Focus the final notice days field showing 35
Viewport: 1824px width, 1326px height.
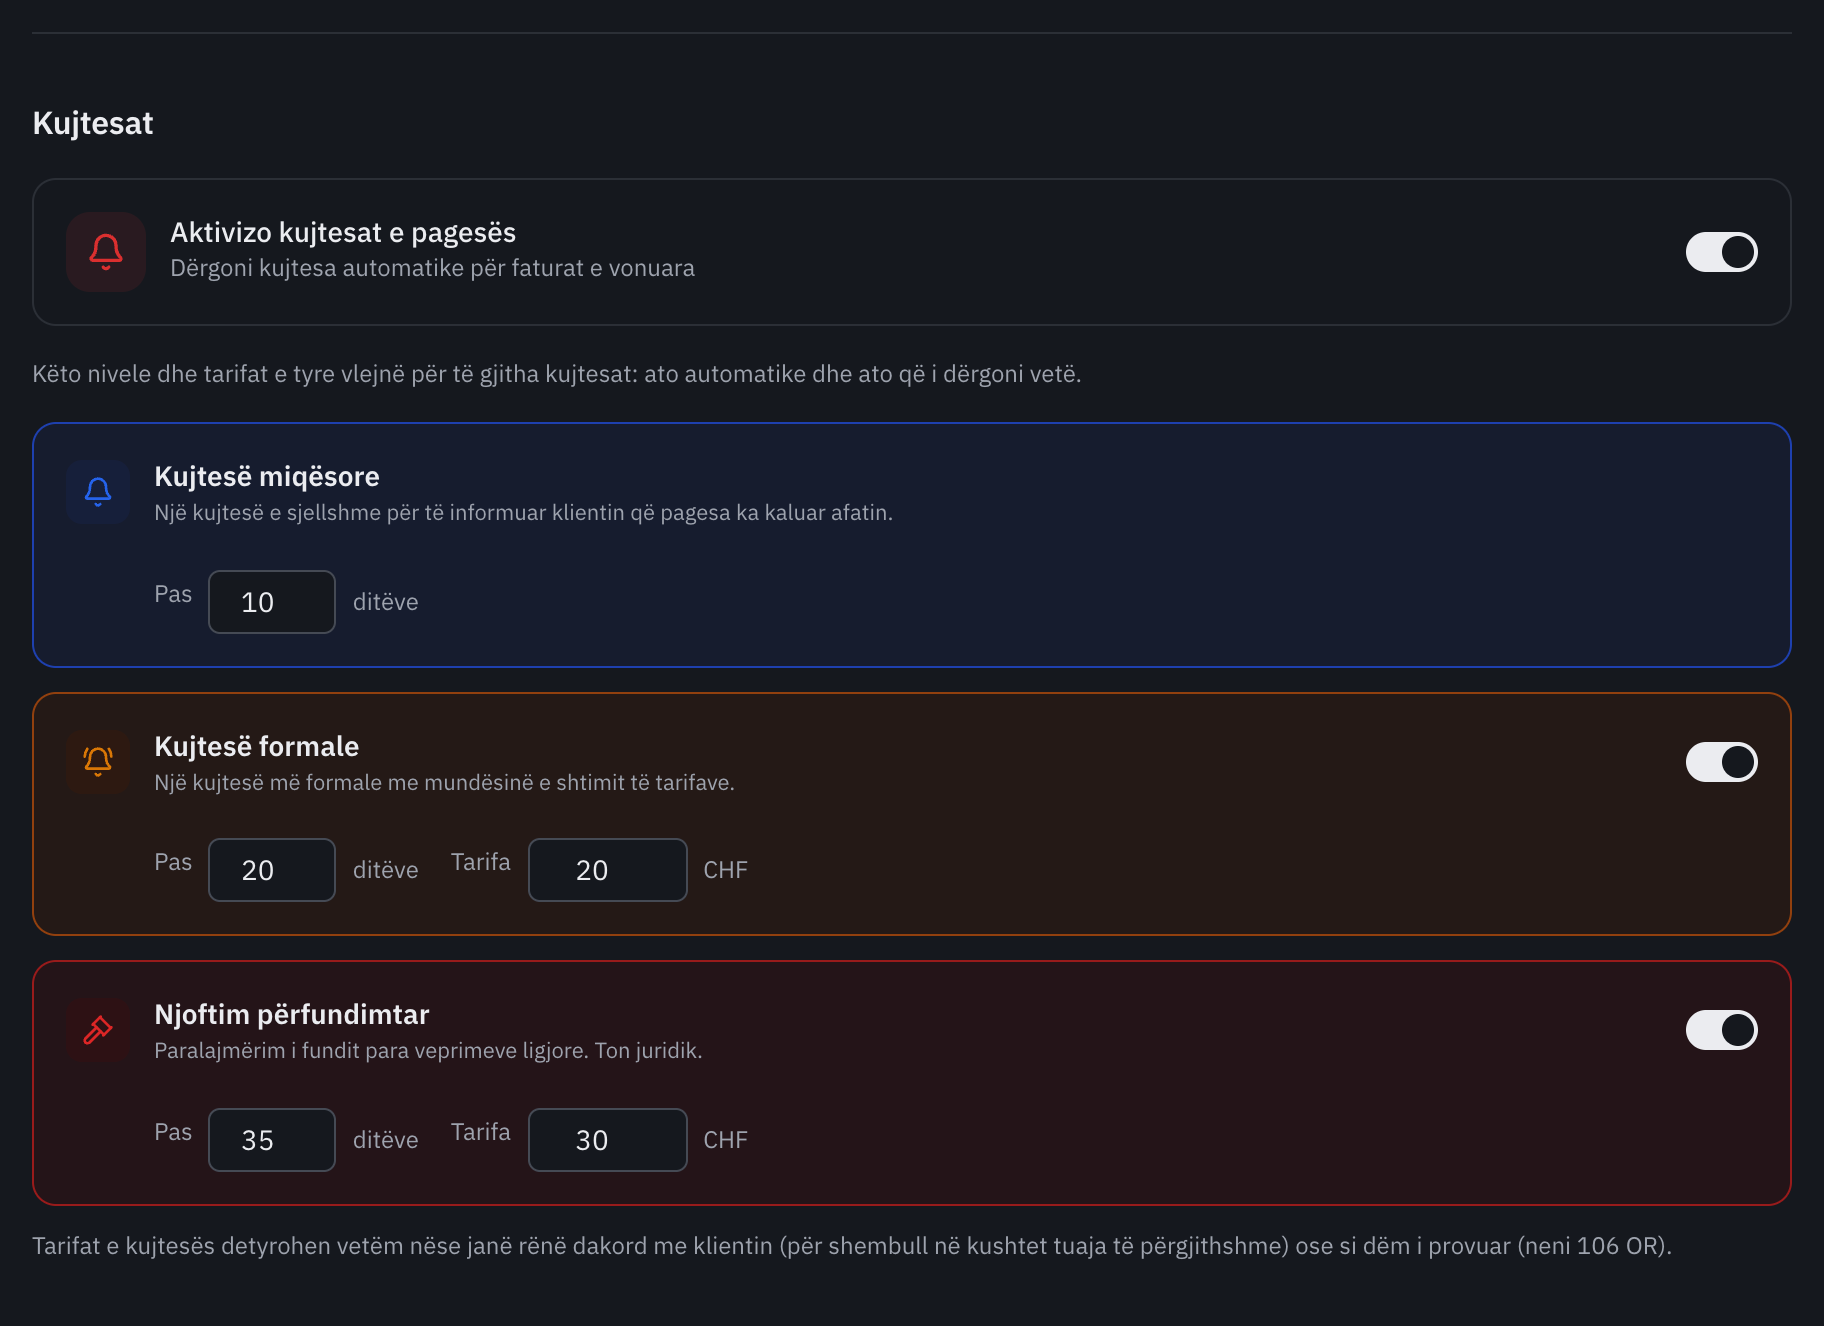(272, 1140)
